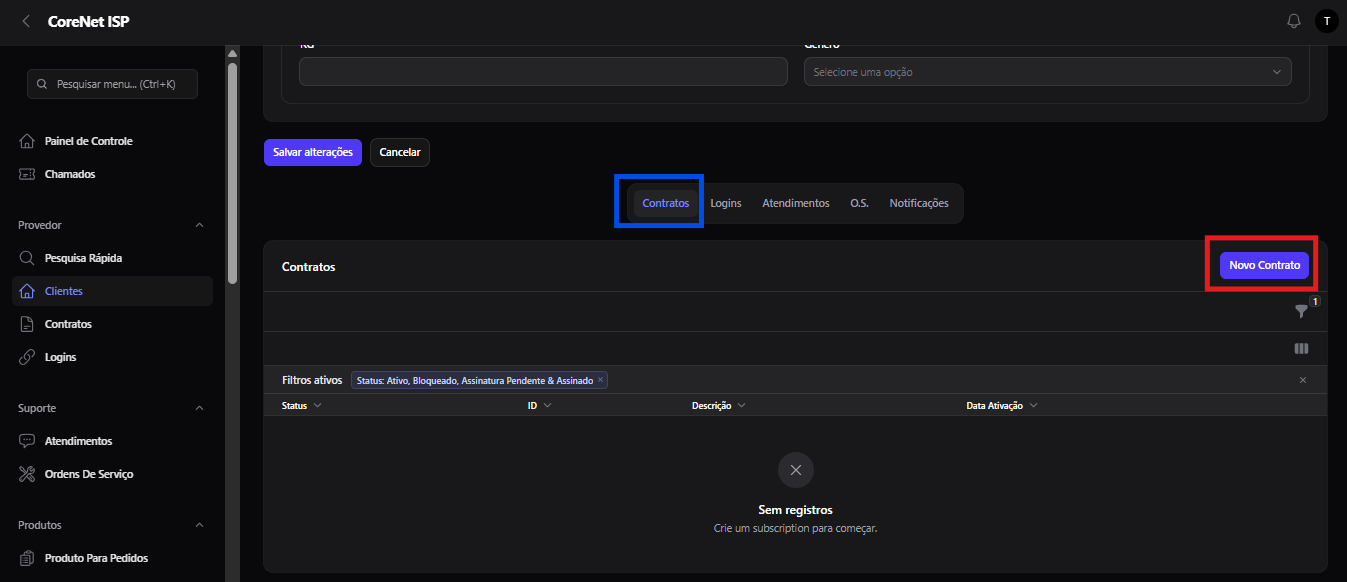
Task: Focus the Pesquisar menu search field
Action: pyautogui.click(x=112, y=84)
